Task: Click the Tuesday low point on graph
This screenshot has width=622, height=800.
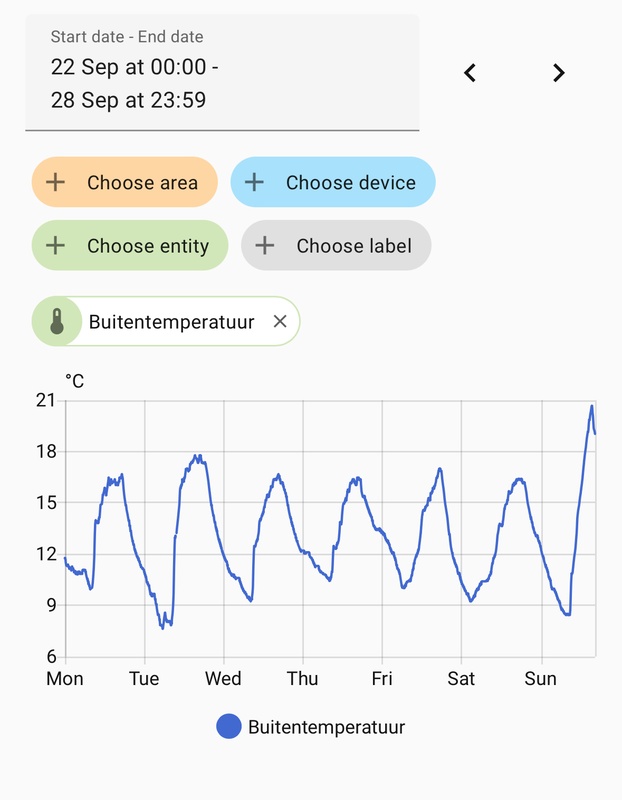Action: (162, 627)
